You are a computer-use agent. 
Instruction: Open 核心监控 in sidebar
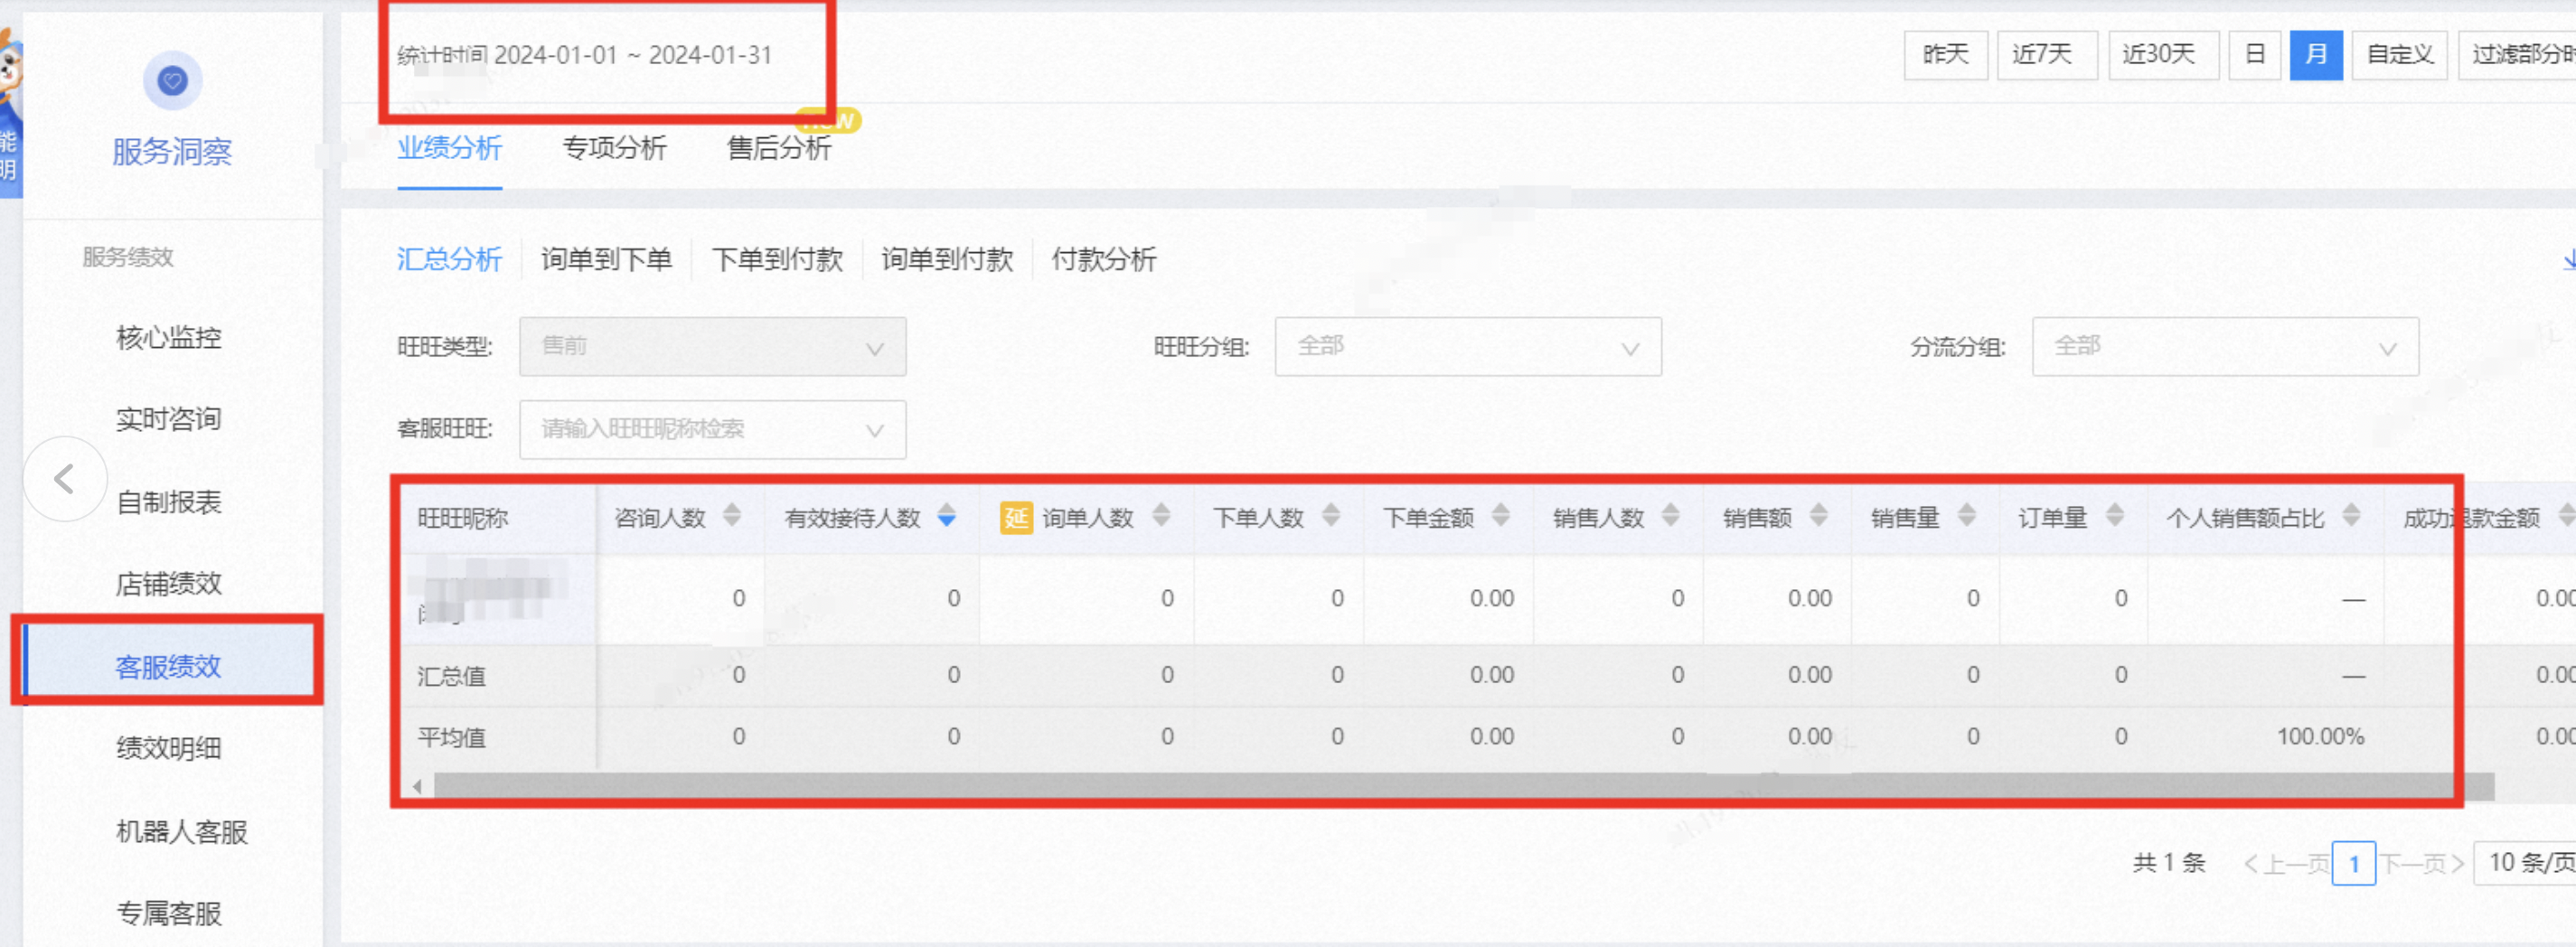tap(168, 338)
